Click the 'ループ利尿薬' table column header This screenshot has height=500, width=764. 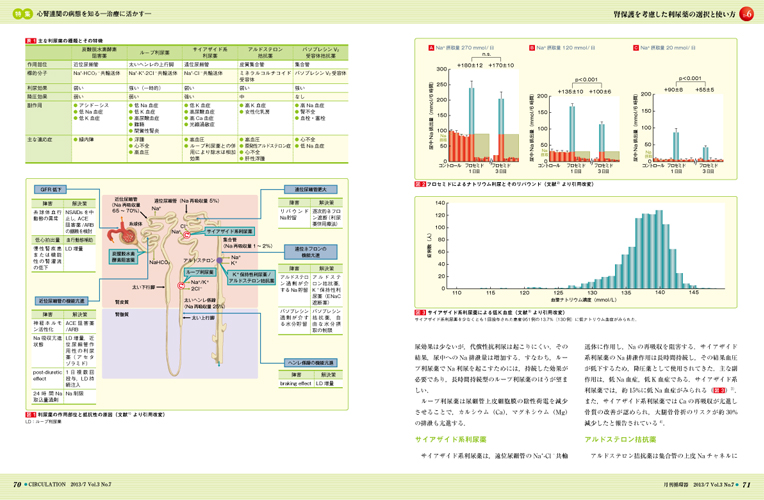[x=154, y=53]
